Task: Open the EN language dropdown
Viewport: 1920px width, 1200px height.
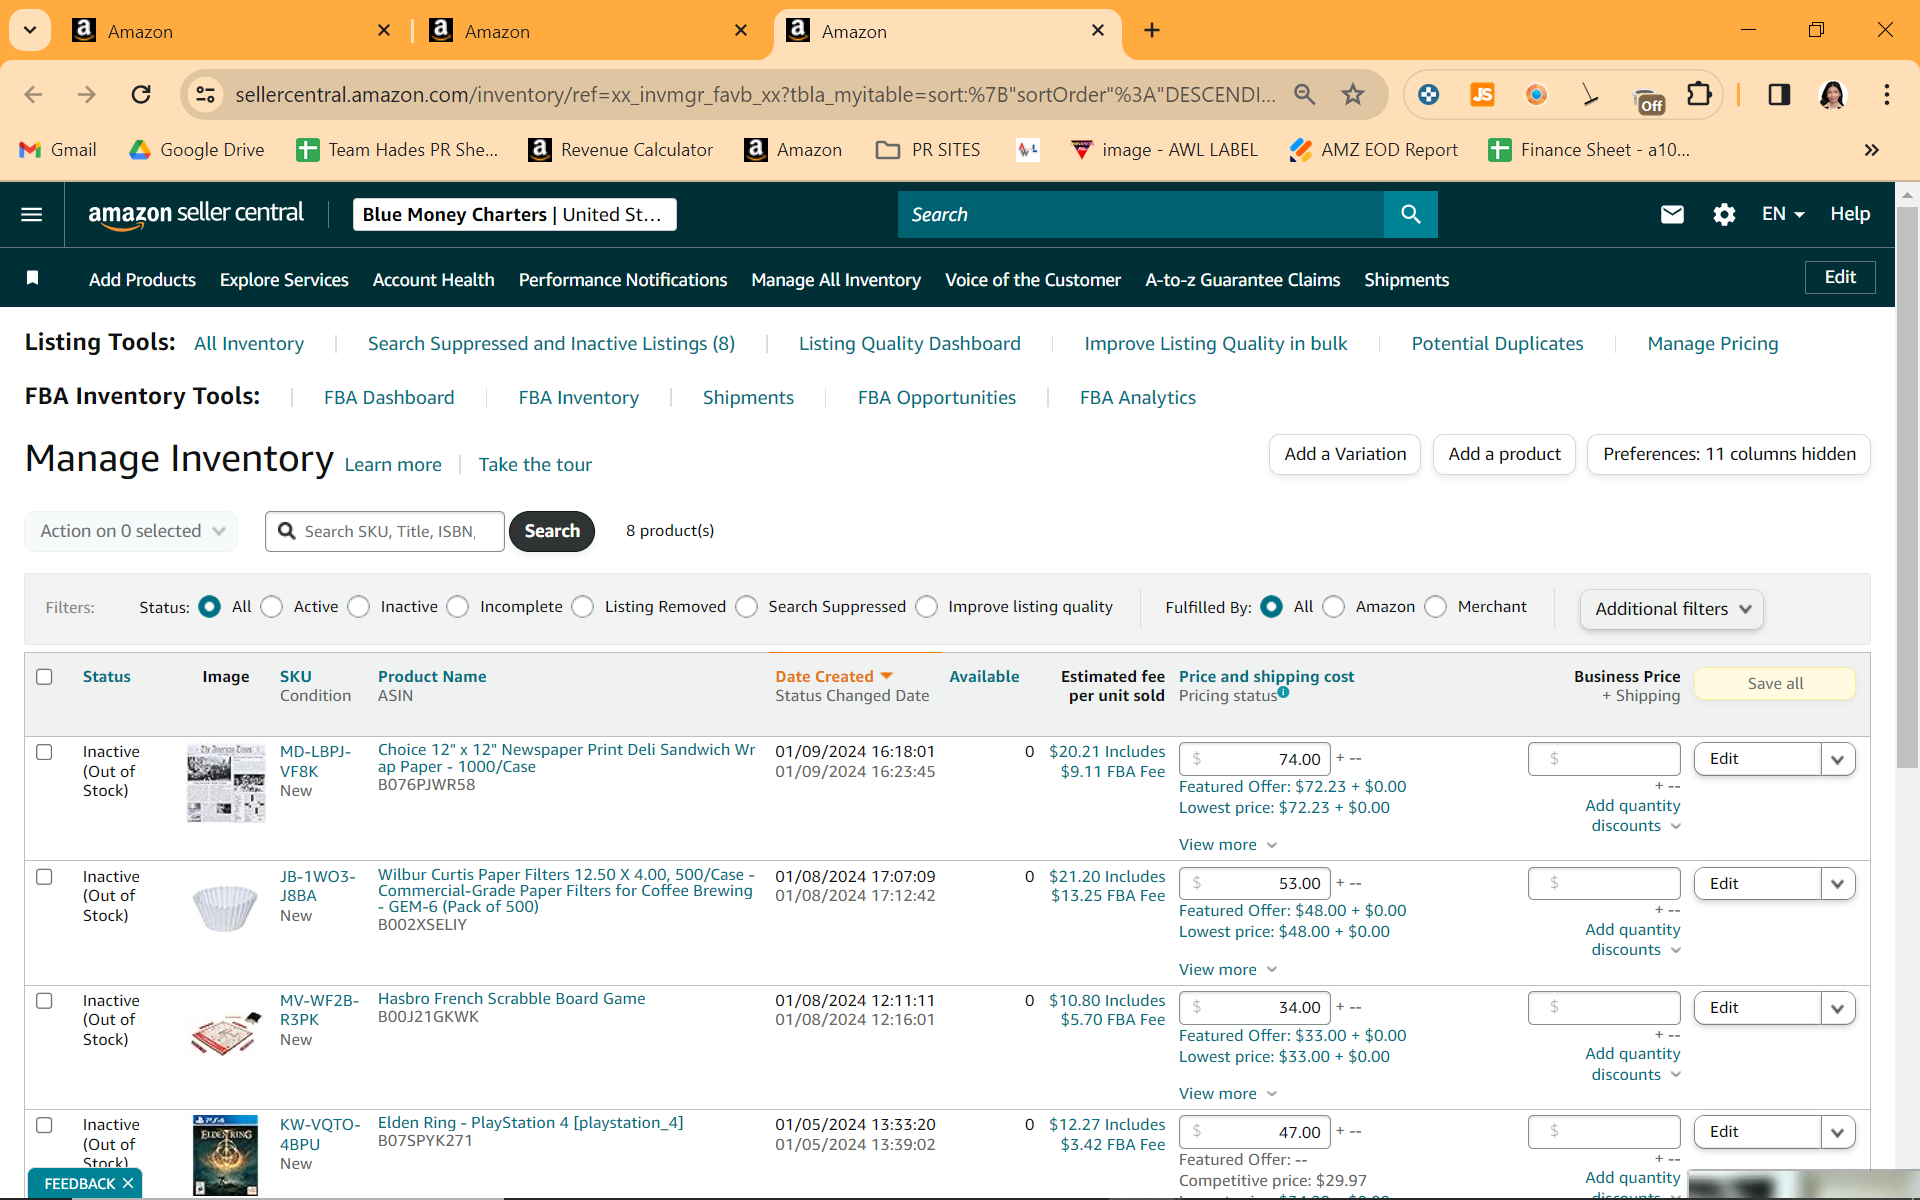Action: [1783, 214]
